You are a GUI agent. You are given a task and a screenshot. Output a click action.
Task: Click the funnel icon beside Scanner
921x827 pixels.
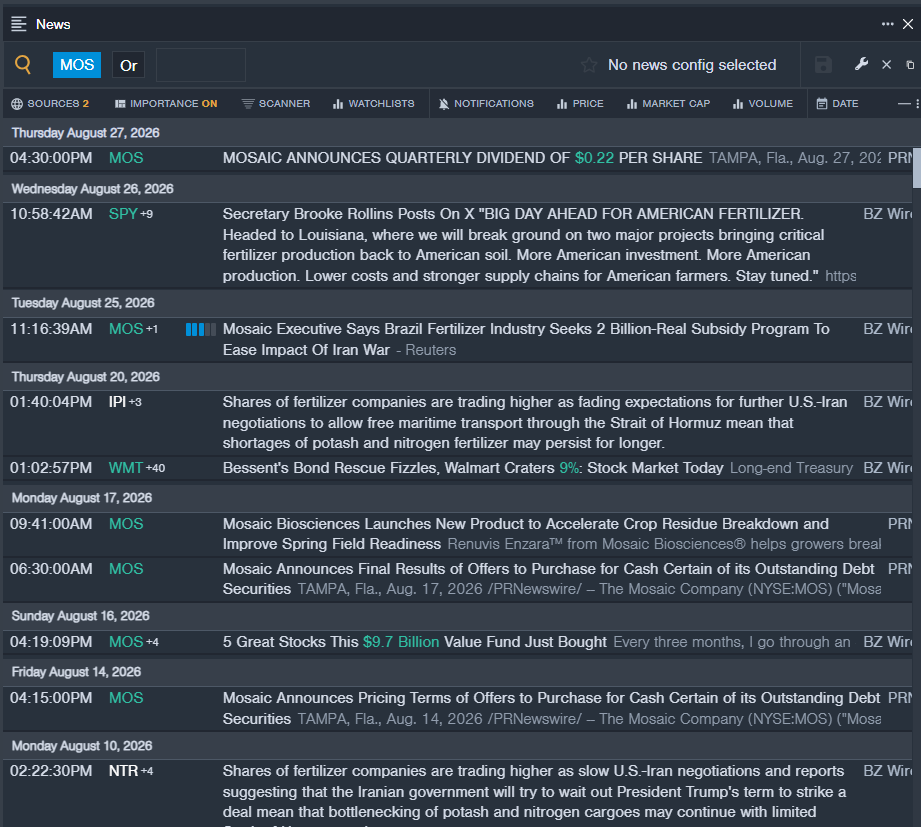click(248, 104)
